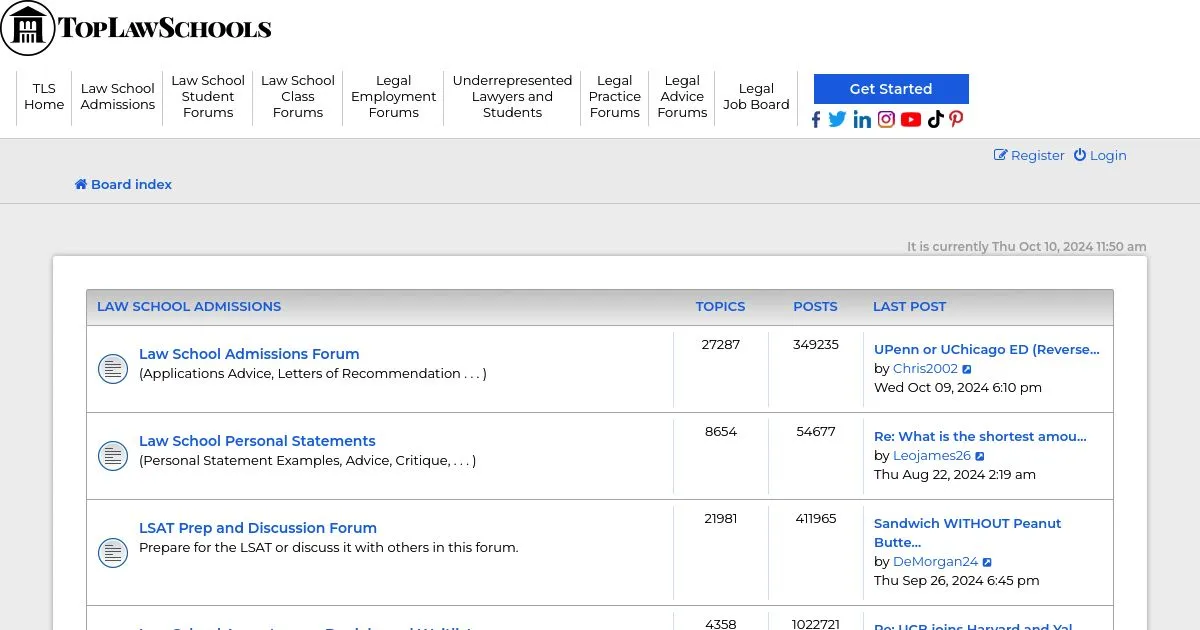Click posts count 411965
1200x630 pixels.
[x=816, y=519]
